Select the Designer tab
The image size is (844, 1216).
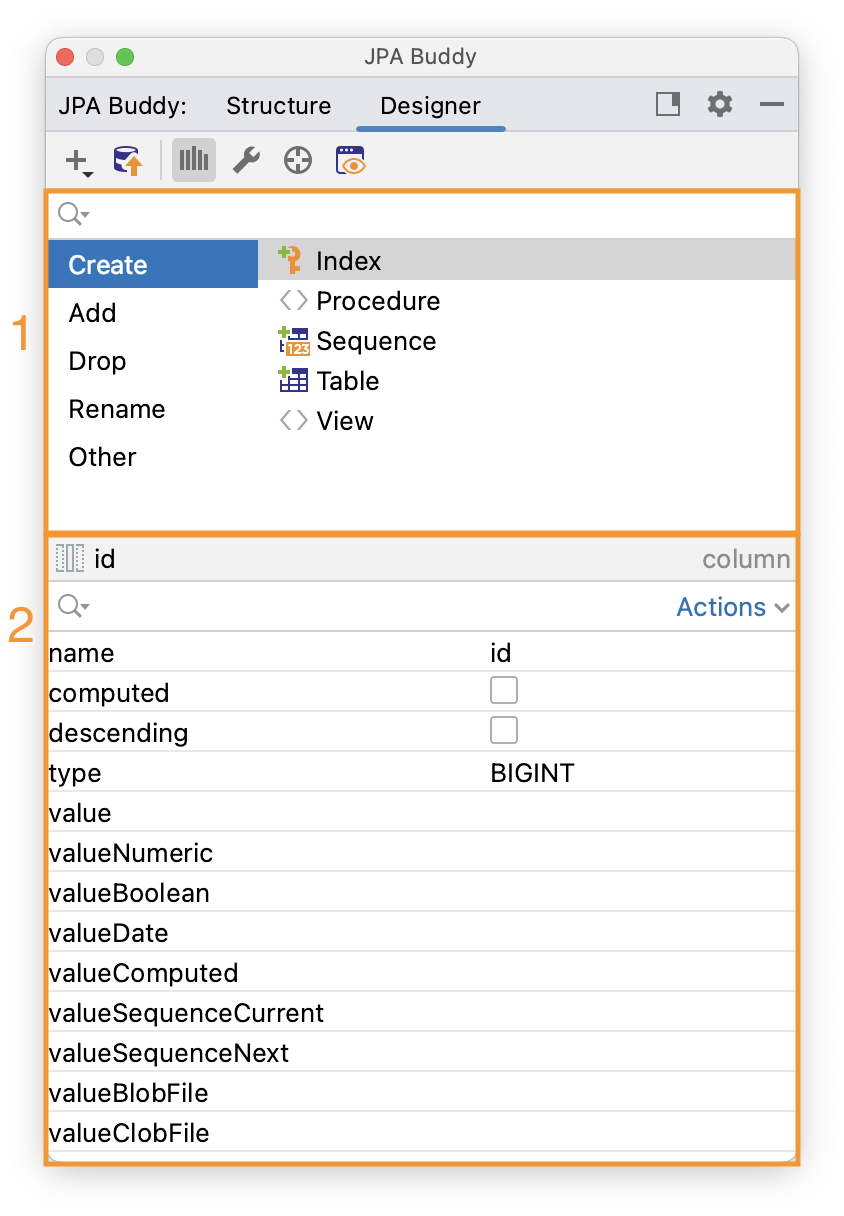click(x=430, y=106)
